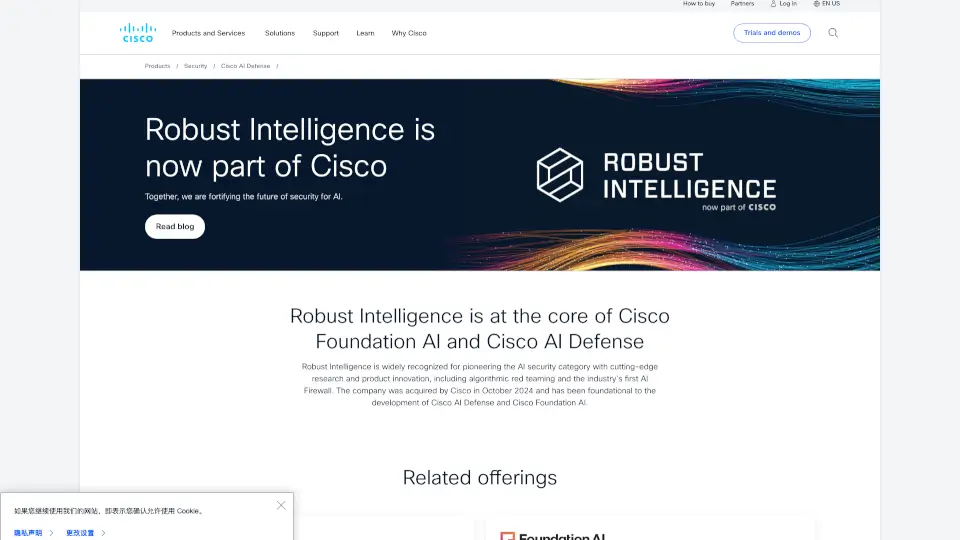Click 'Together, we are fortifying' tagline text
Screen dimensions: 960x540
[x=244, y=197]
